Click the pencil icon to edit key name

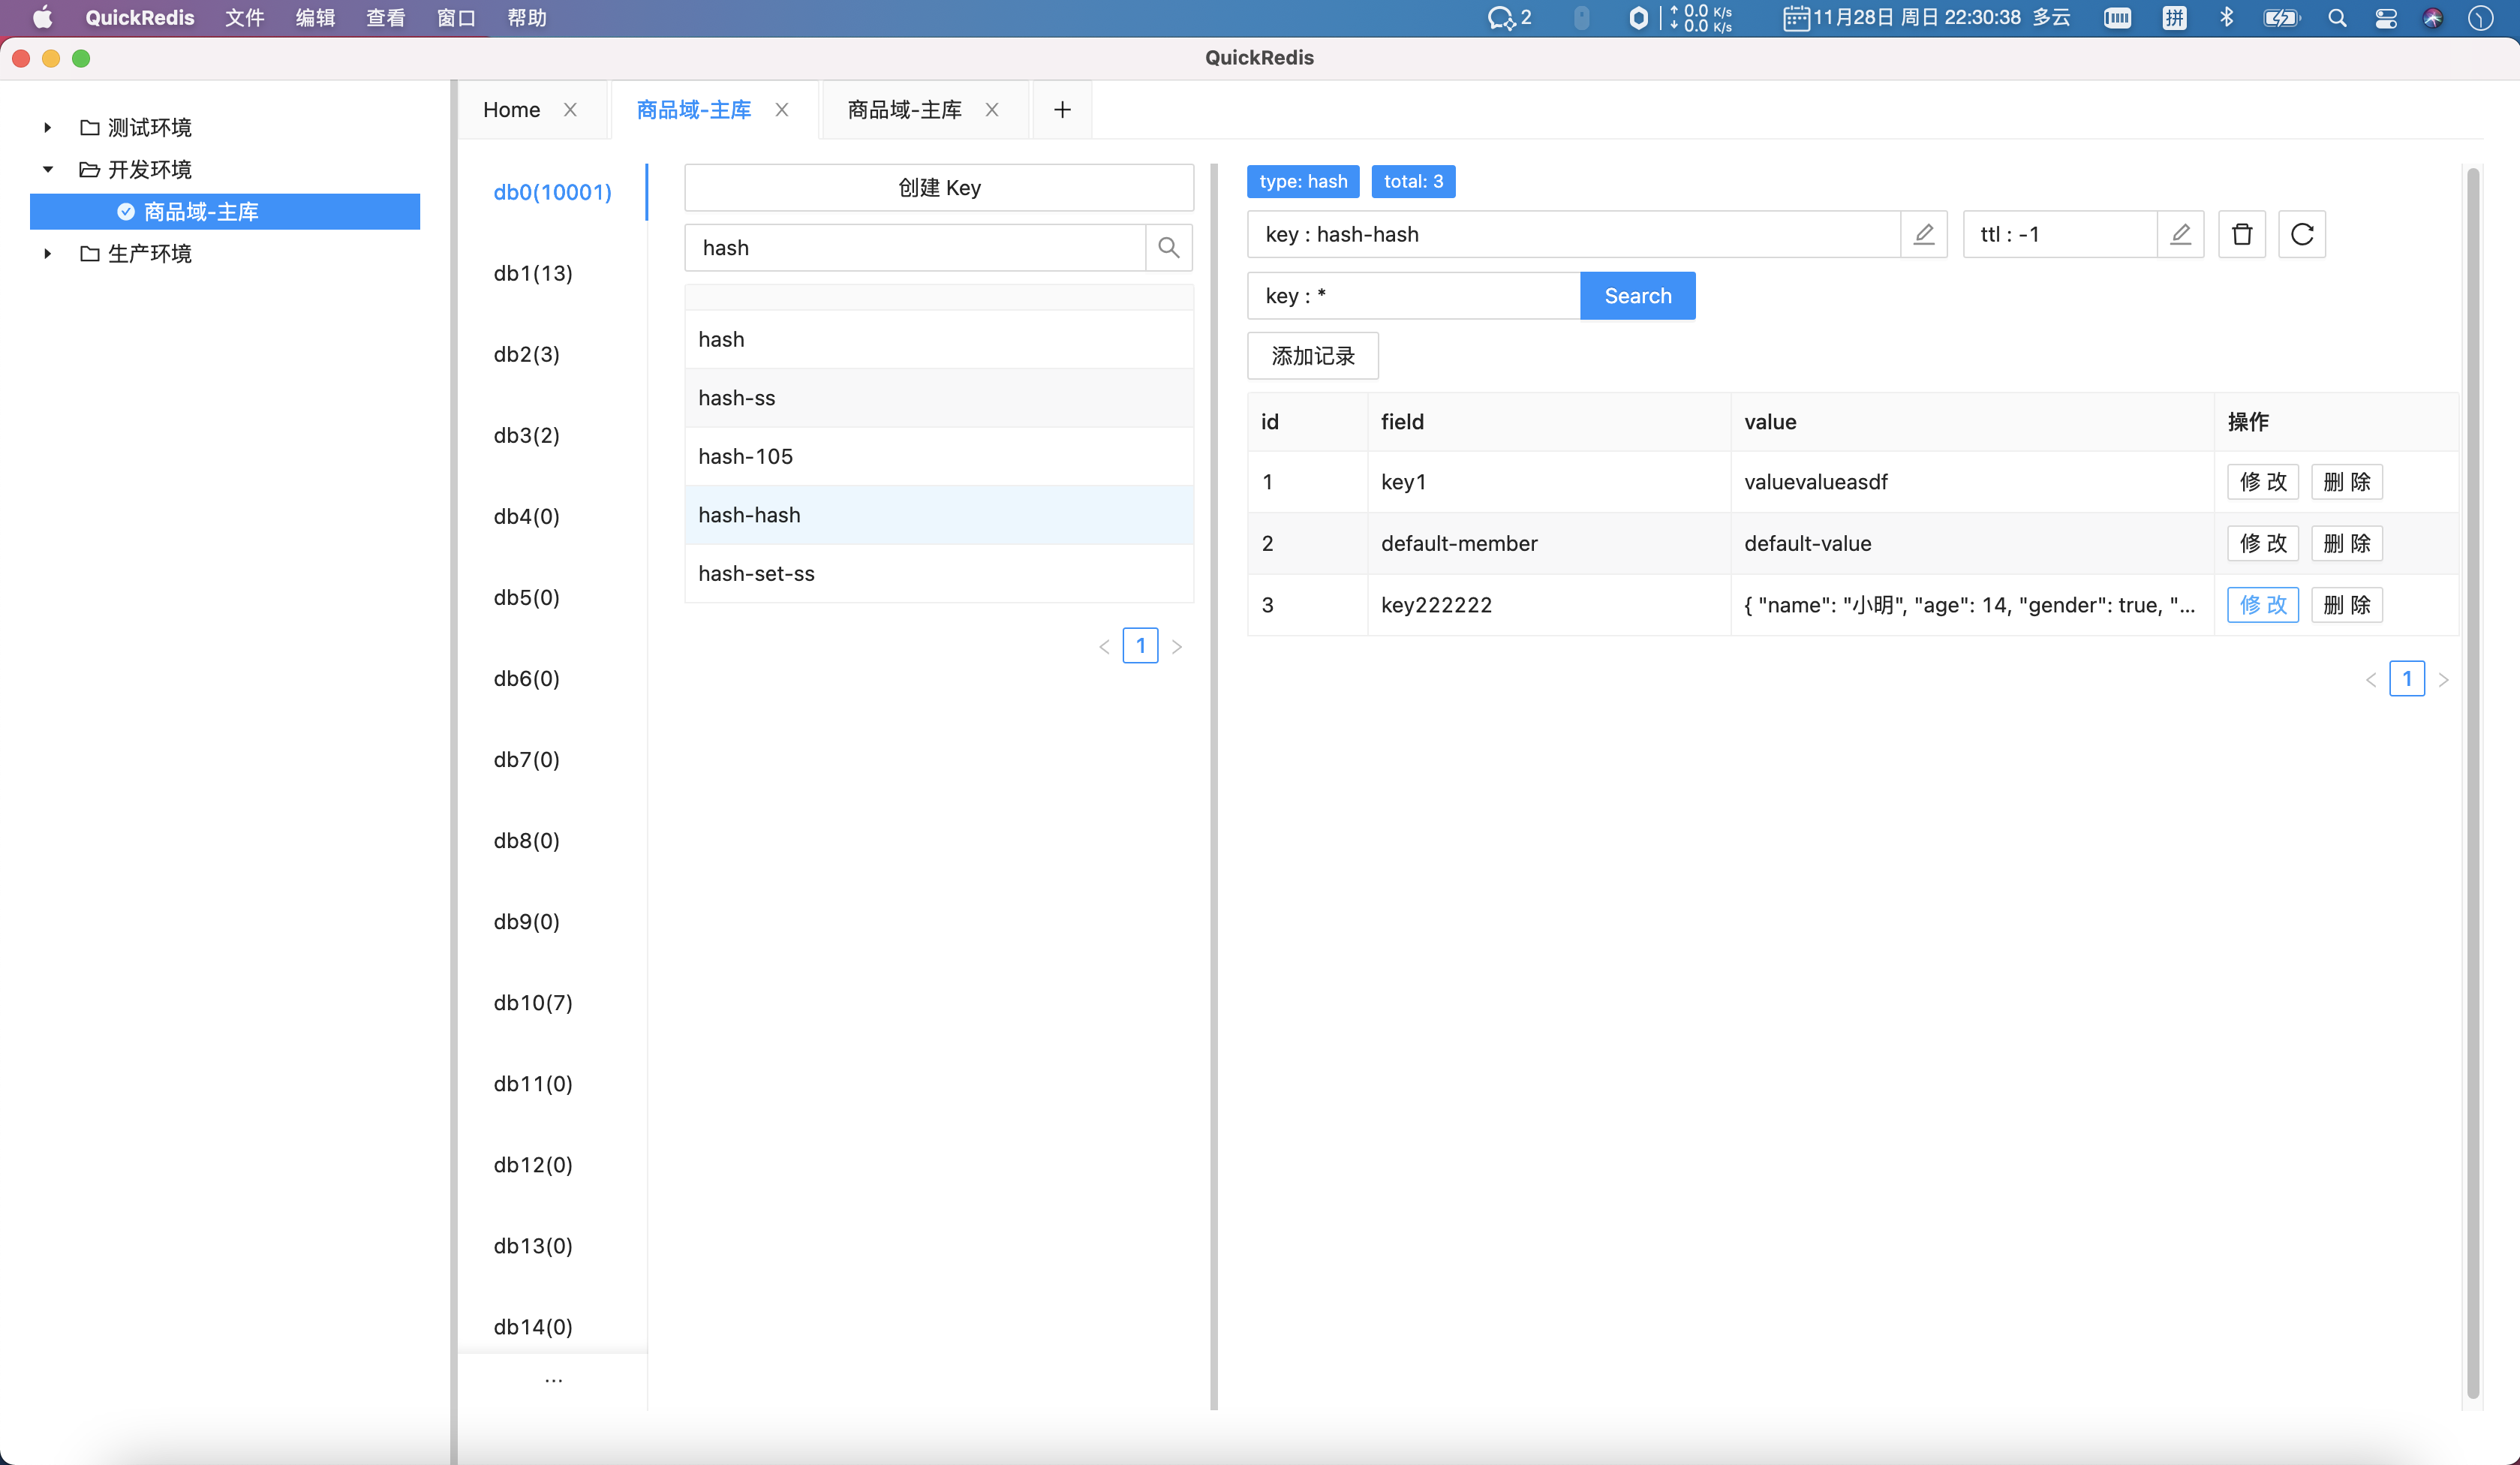pos(1923,234)
